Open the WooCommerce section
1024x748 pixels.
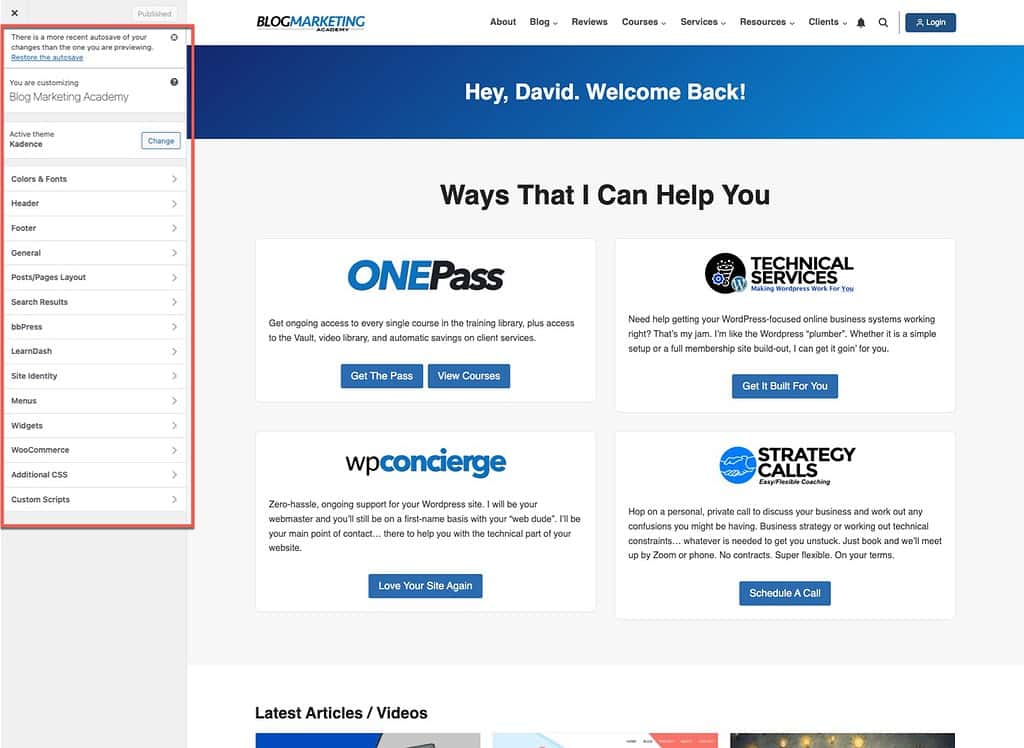(x=95, y=450)
